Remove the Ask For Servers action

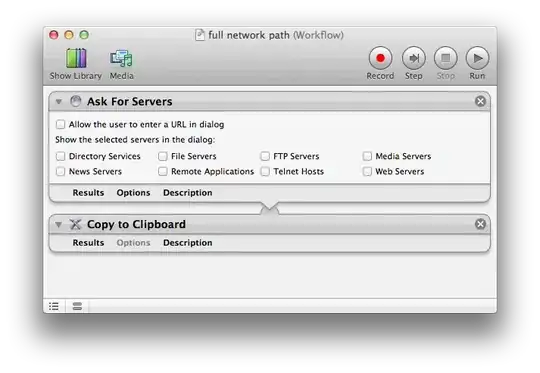(x=480, y=101)
